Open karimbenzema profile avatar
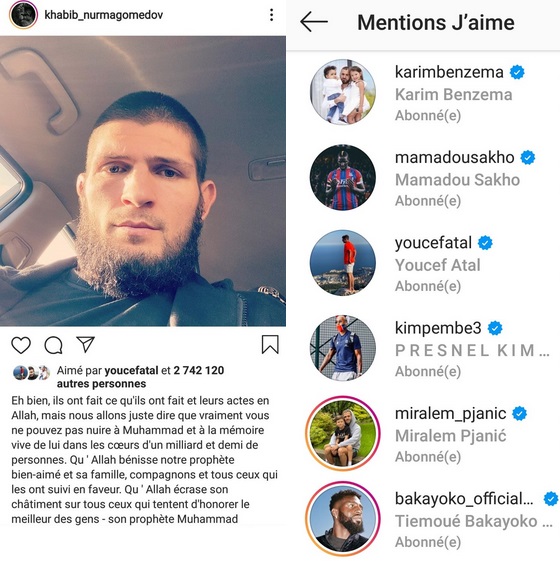The width and height of the screenshot is (560, 561). pos(343,92)
